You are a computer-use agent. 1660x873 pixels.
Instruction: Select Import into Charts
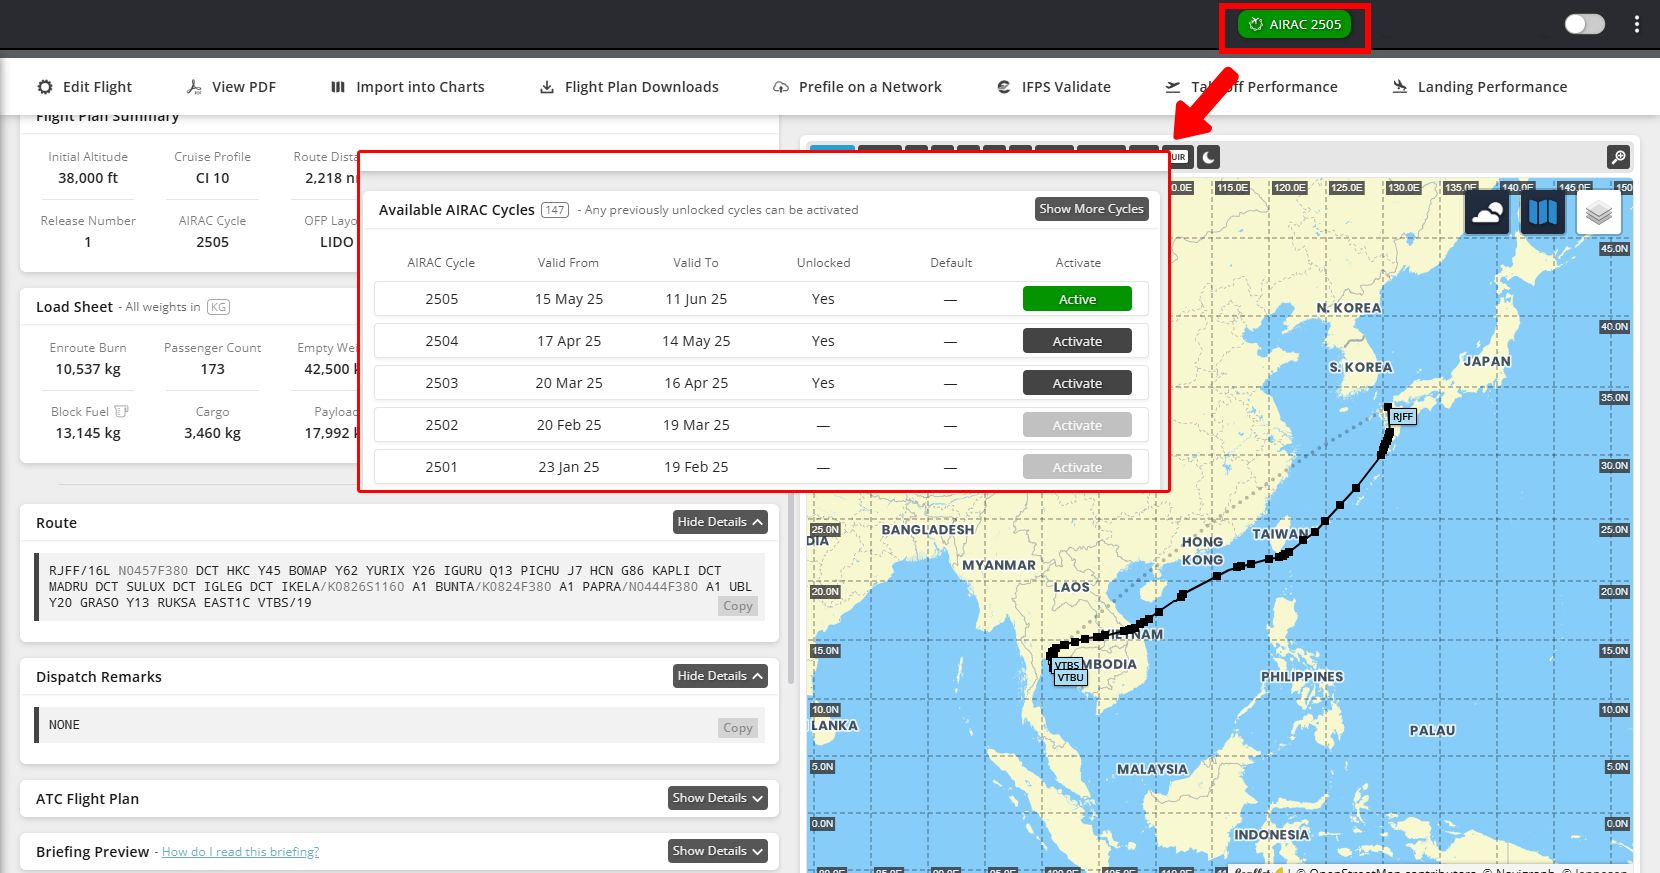tap(408, 87)
